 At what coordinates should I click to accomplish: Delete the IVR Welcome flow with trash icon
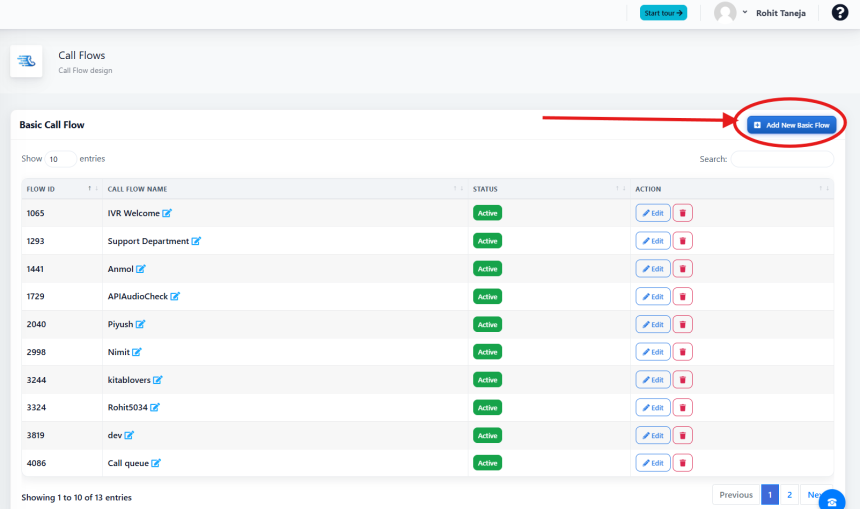coord(683,213)
